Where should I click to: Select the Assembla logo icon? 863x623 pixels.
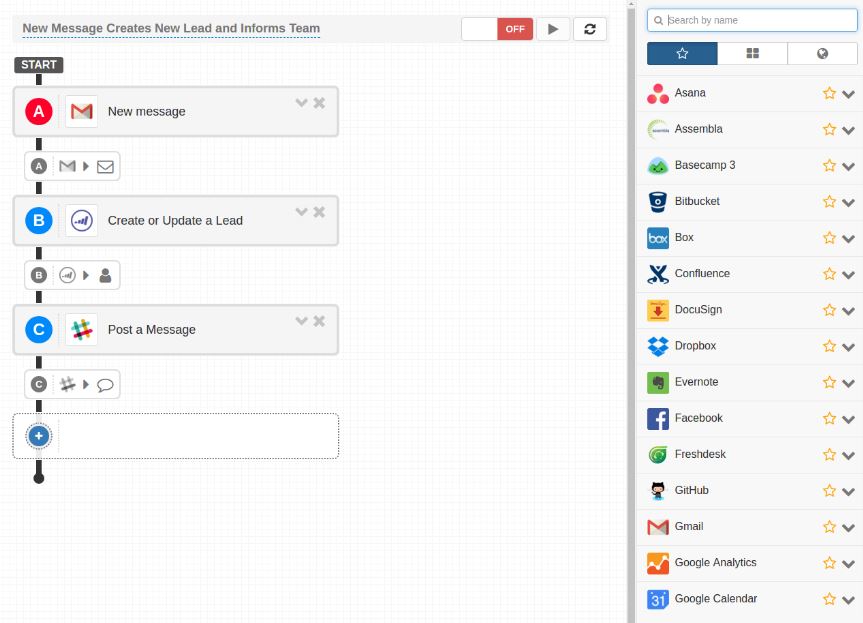click(658, 129)
